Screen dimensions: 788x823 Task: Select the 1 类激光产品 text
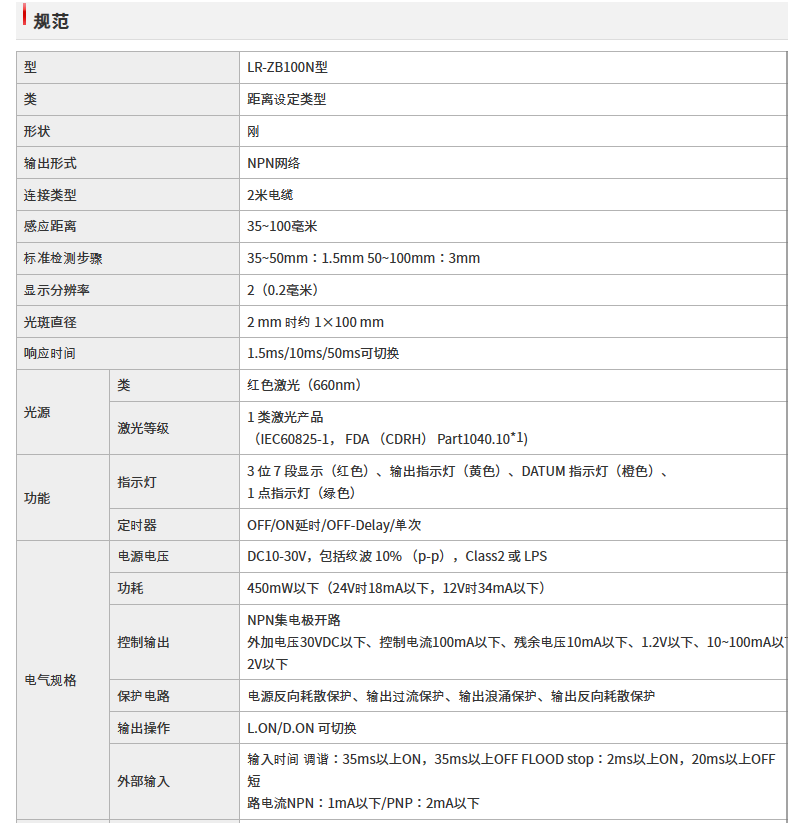coord(285,417)
